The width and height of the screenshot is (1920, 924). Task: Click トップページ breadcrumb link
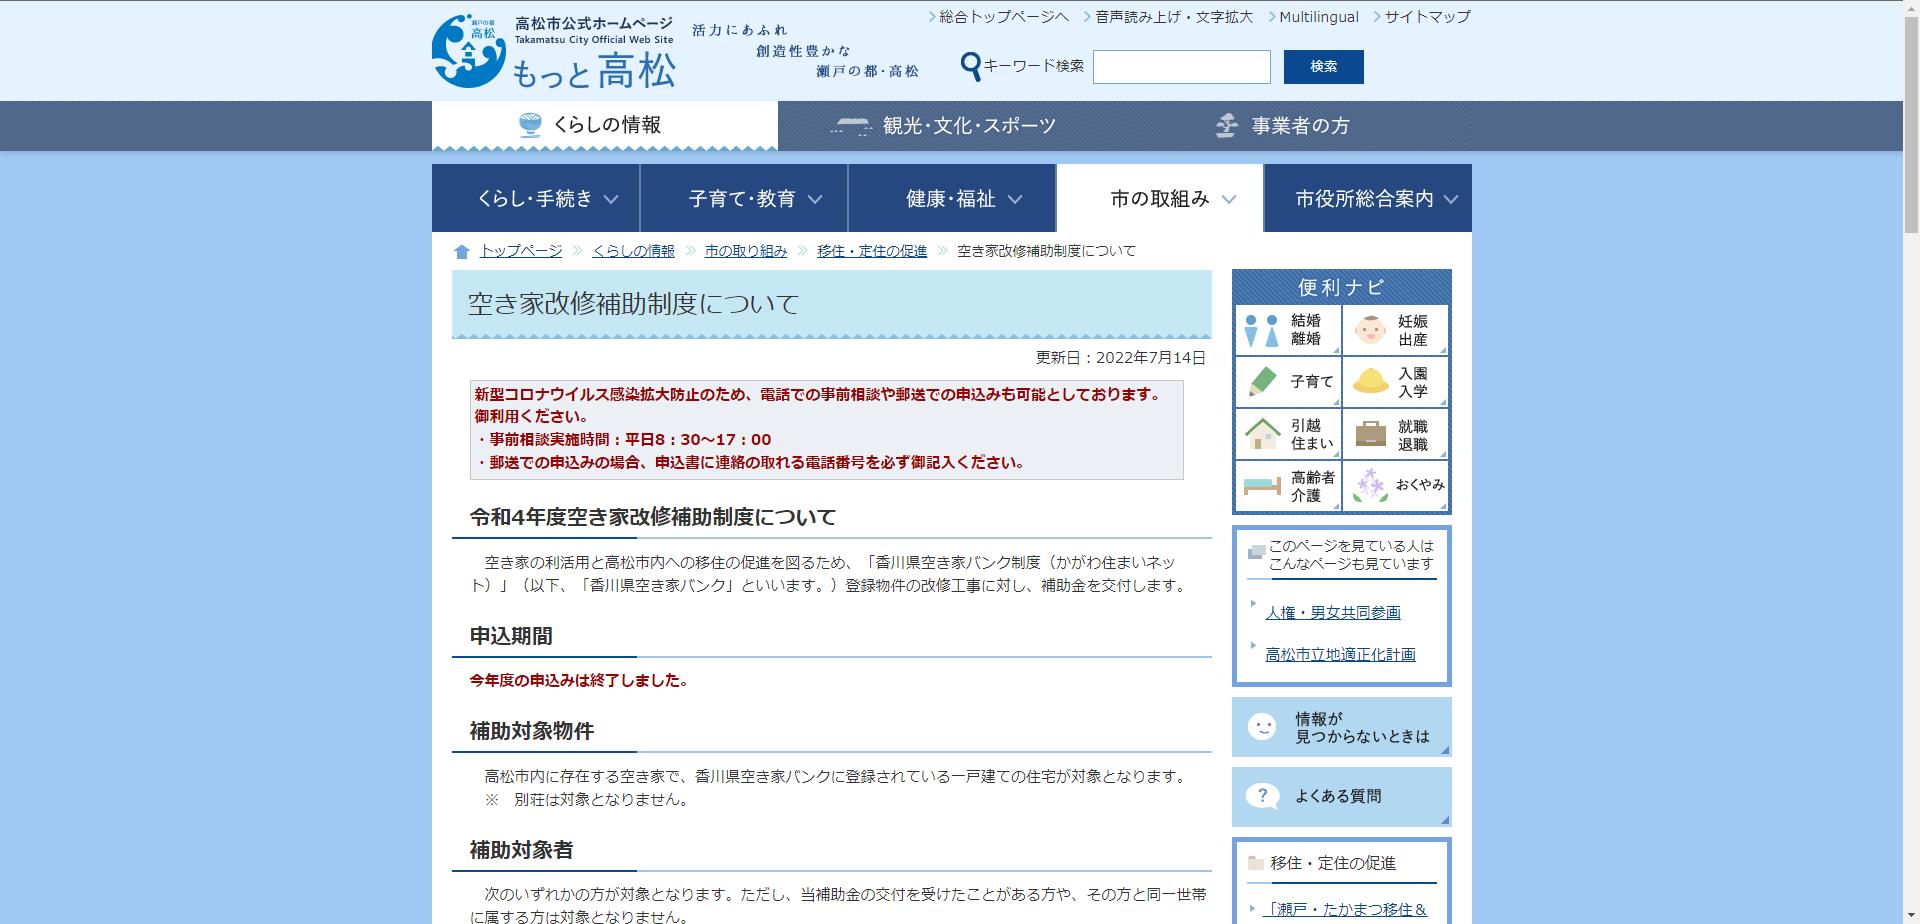(x=521, y=251)
